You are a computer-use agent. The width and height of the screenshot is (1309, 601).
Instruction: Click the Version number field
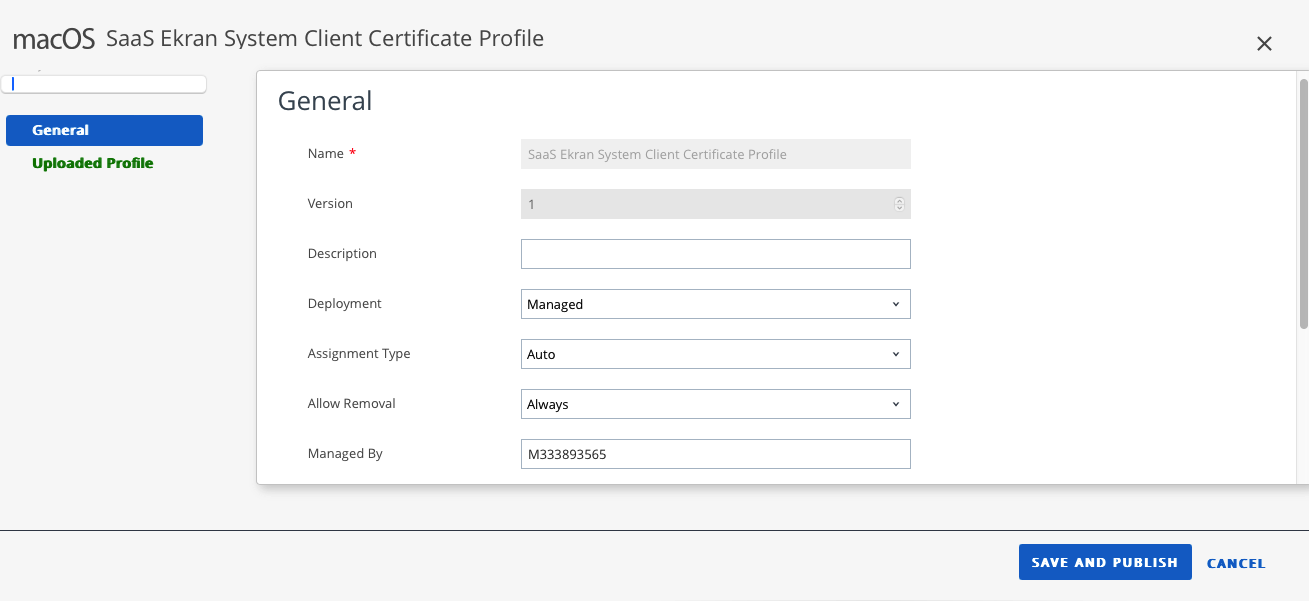click(x=705, y=204)
